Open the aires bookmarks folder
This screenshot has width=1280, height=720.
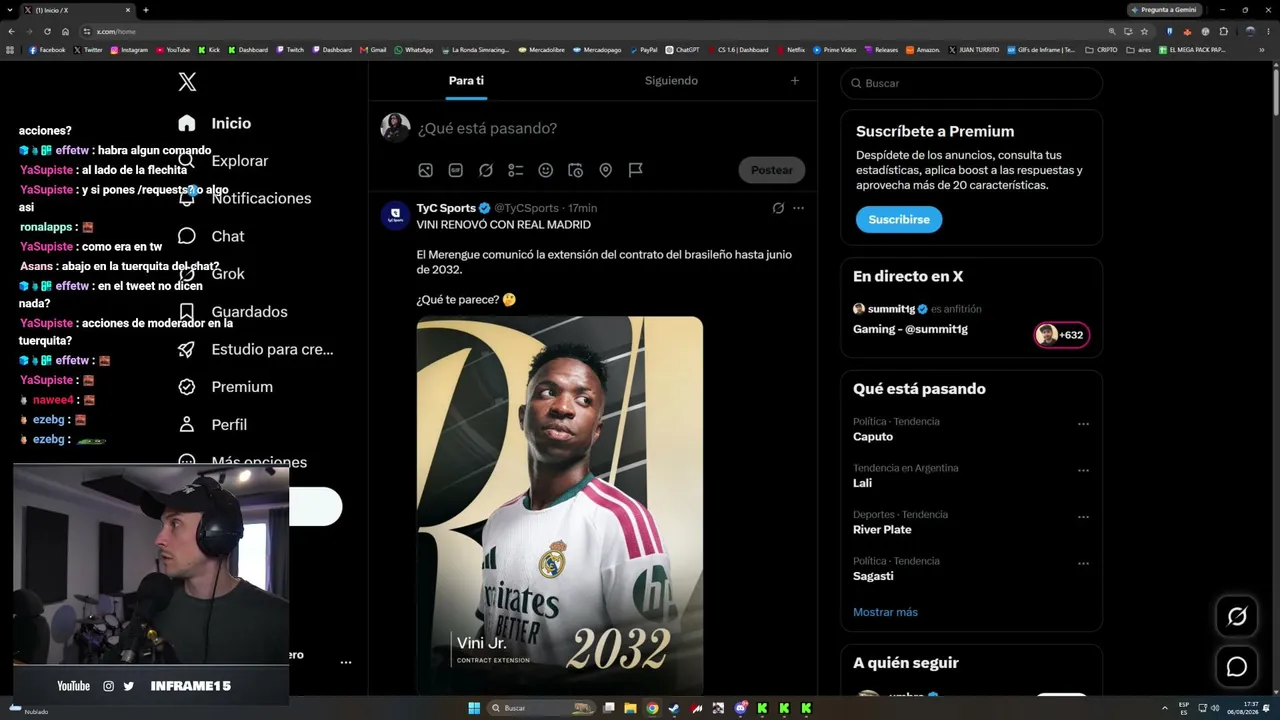tap(1139, 50)
